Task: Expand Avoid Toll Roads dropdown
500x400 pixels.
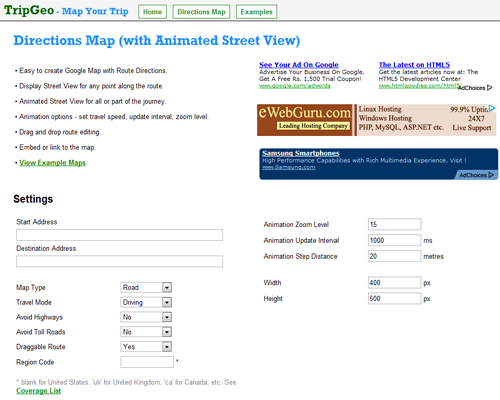Action: (146, 332)
